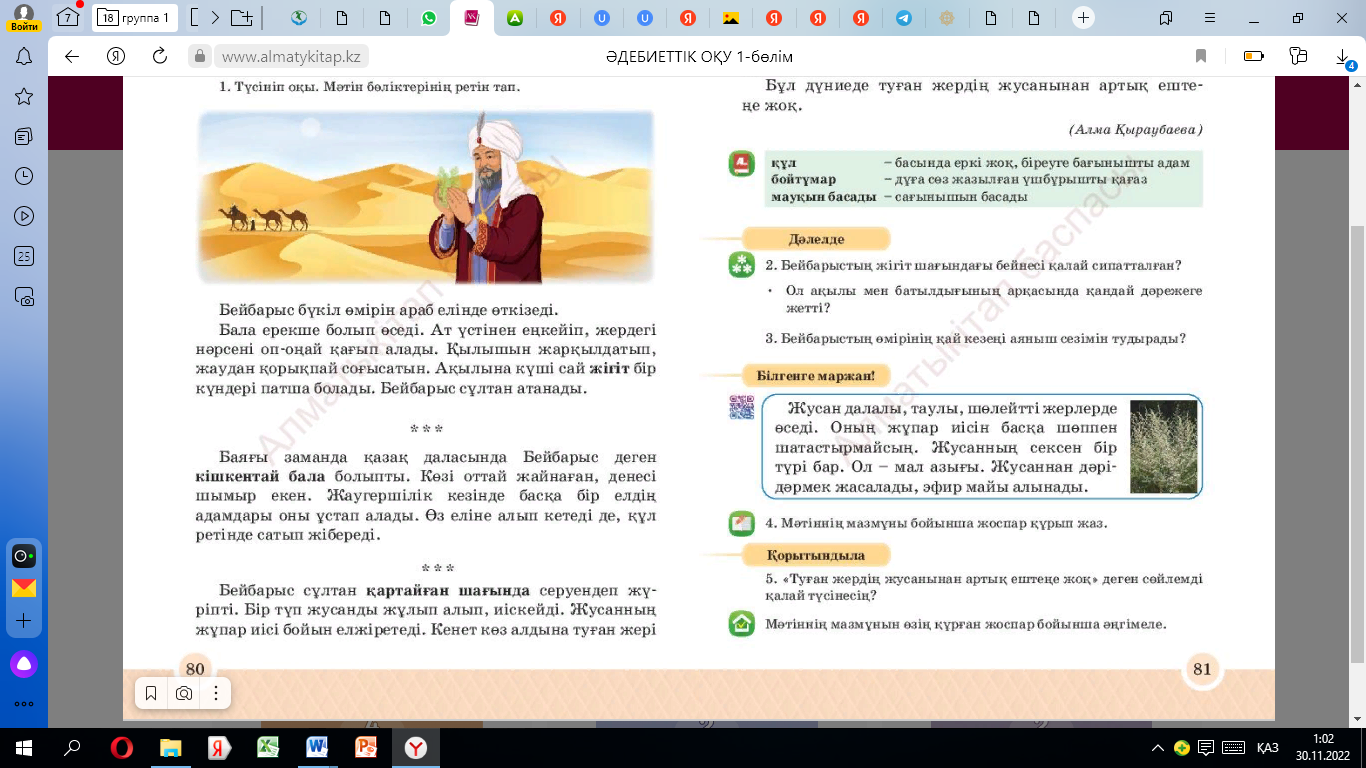1366x768 pixels.
Task: Open History clock in the sidebar
Action: [24, 176]
